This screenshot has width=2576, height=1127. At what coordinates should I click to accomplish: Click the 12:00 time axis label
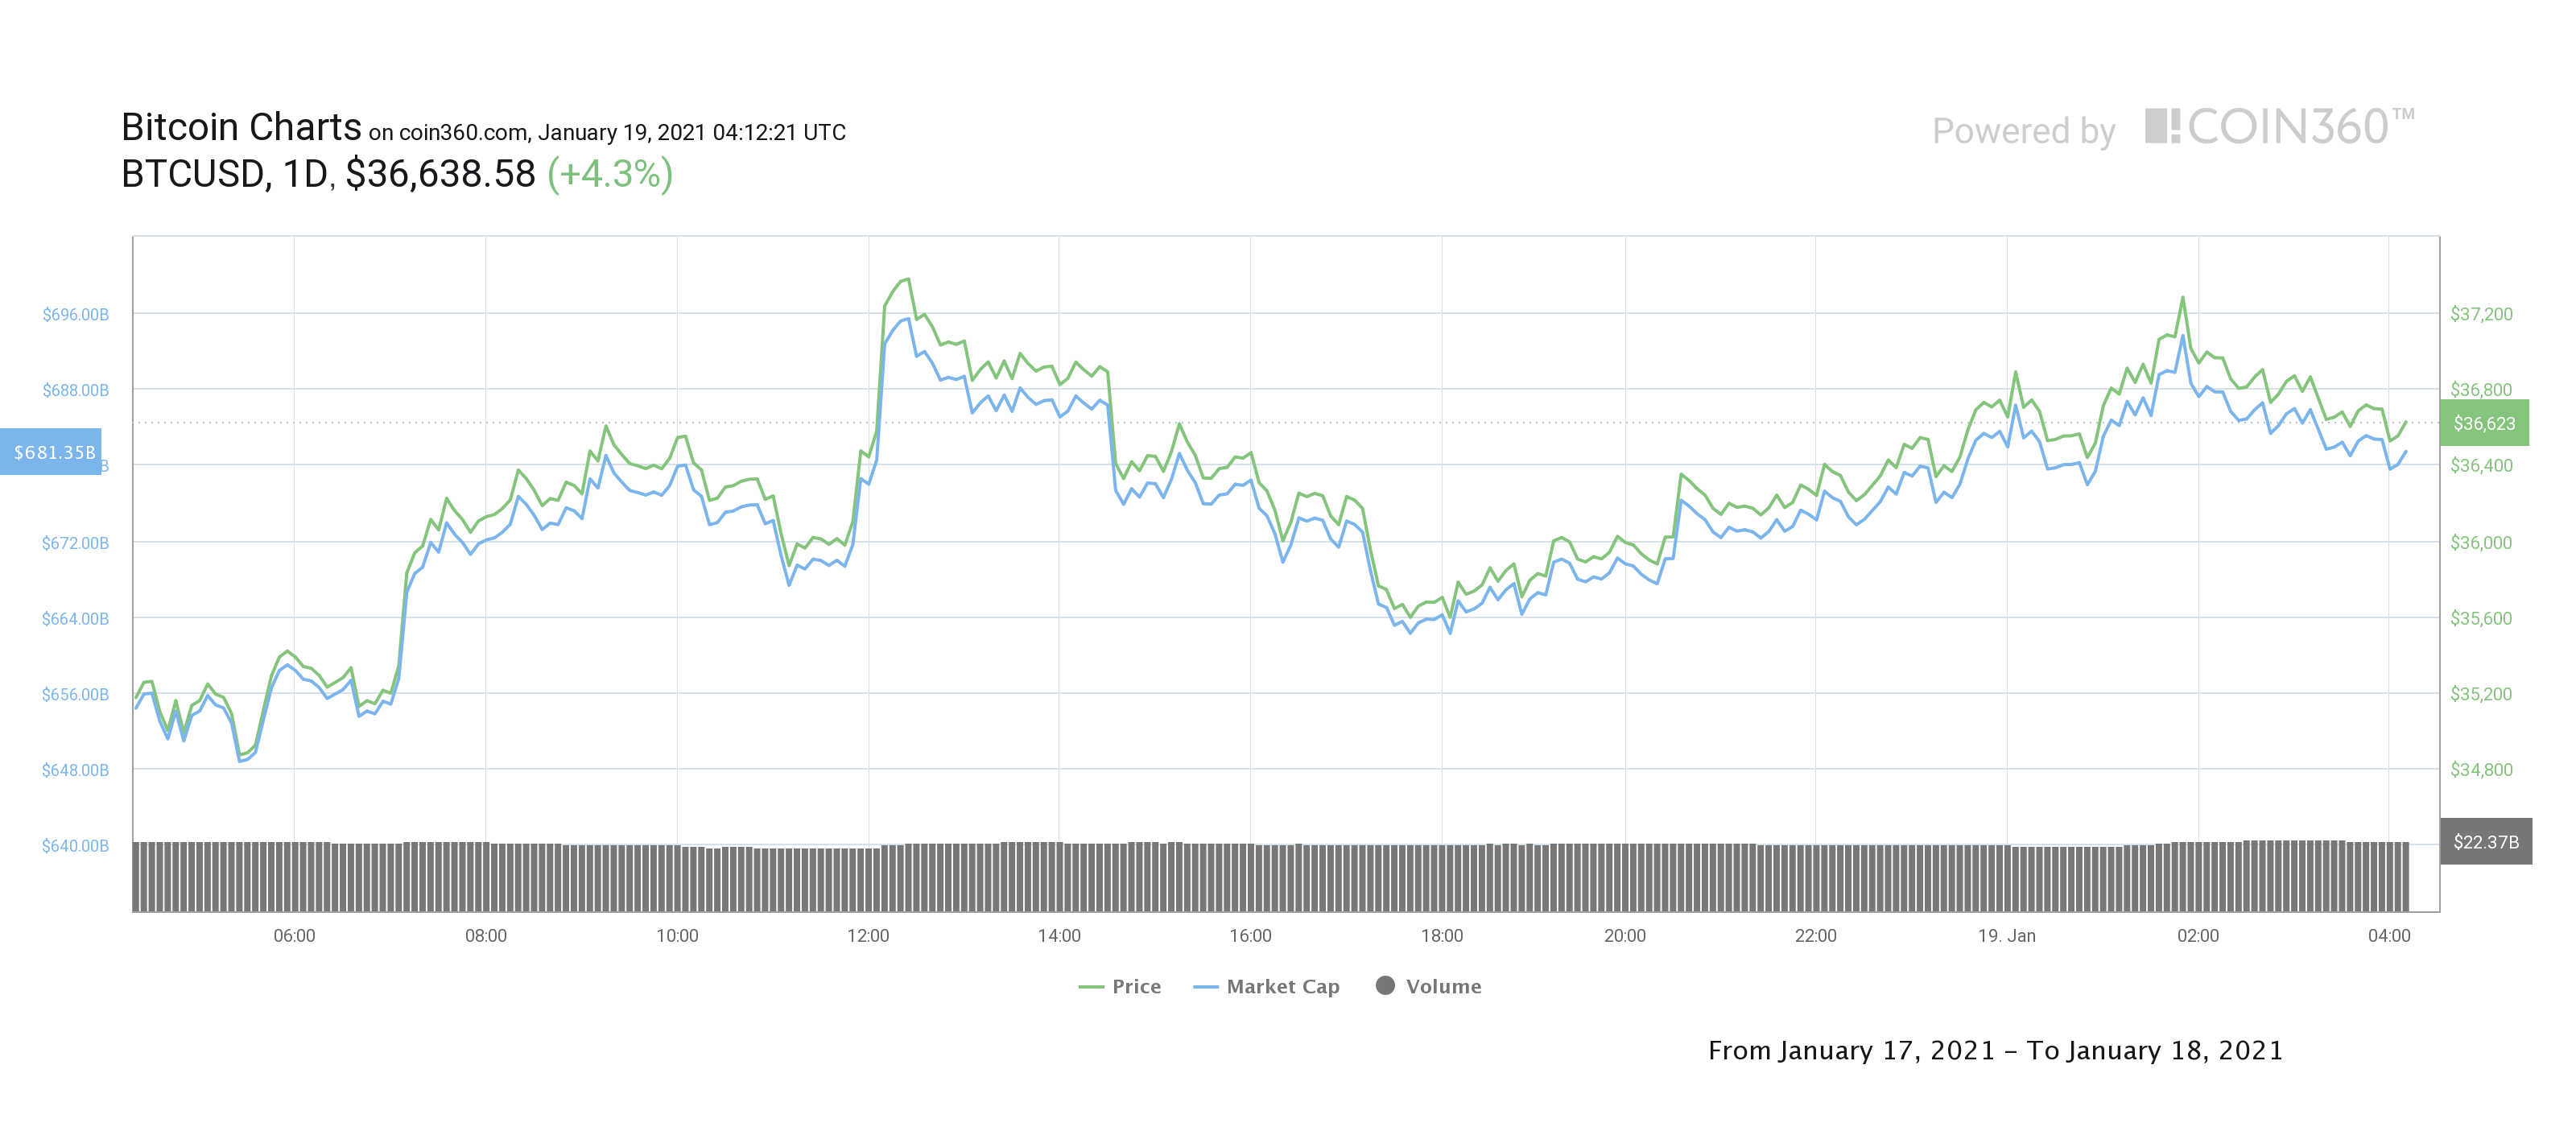pos(868,936)
